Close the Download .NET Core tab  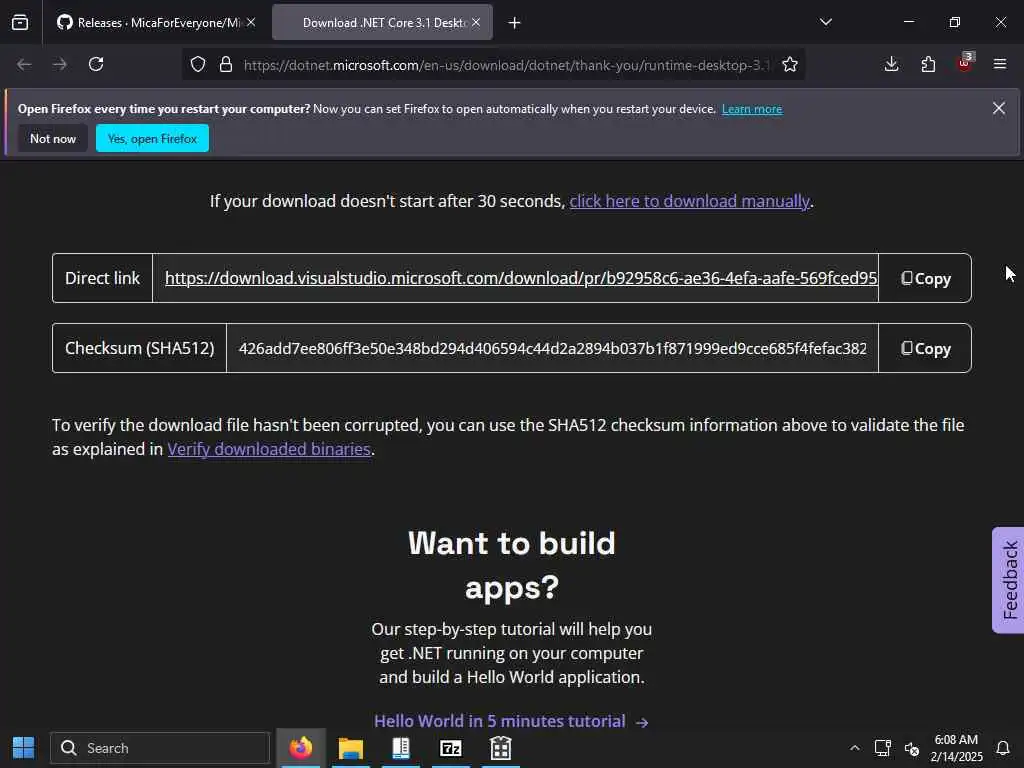pos(476,23)
